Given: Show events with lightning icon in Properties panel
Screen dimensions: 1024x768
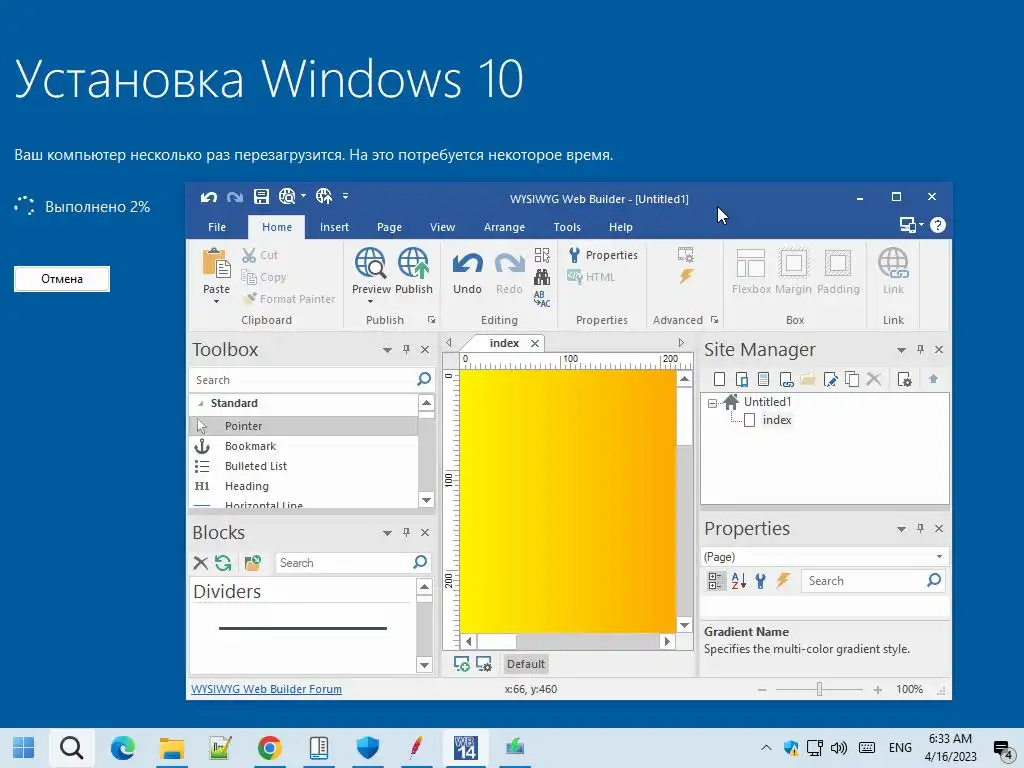Looking at the screenshot, I should (x=782, y=580).
